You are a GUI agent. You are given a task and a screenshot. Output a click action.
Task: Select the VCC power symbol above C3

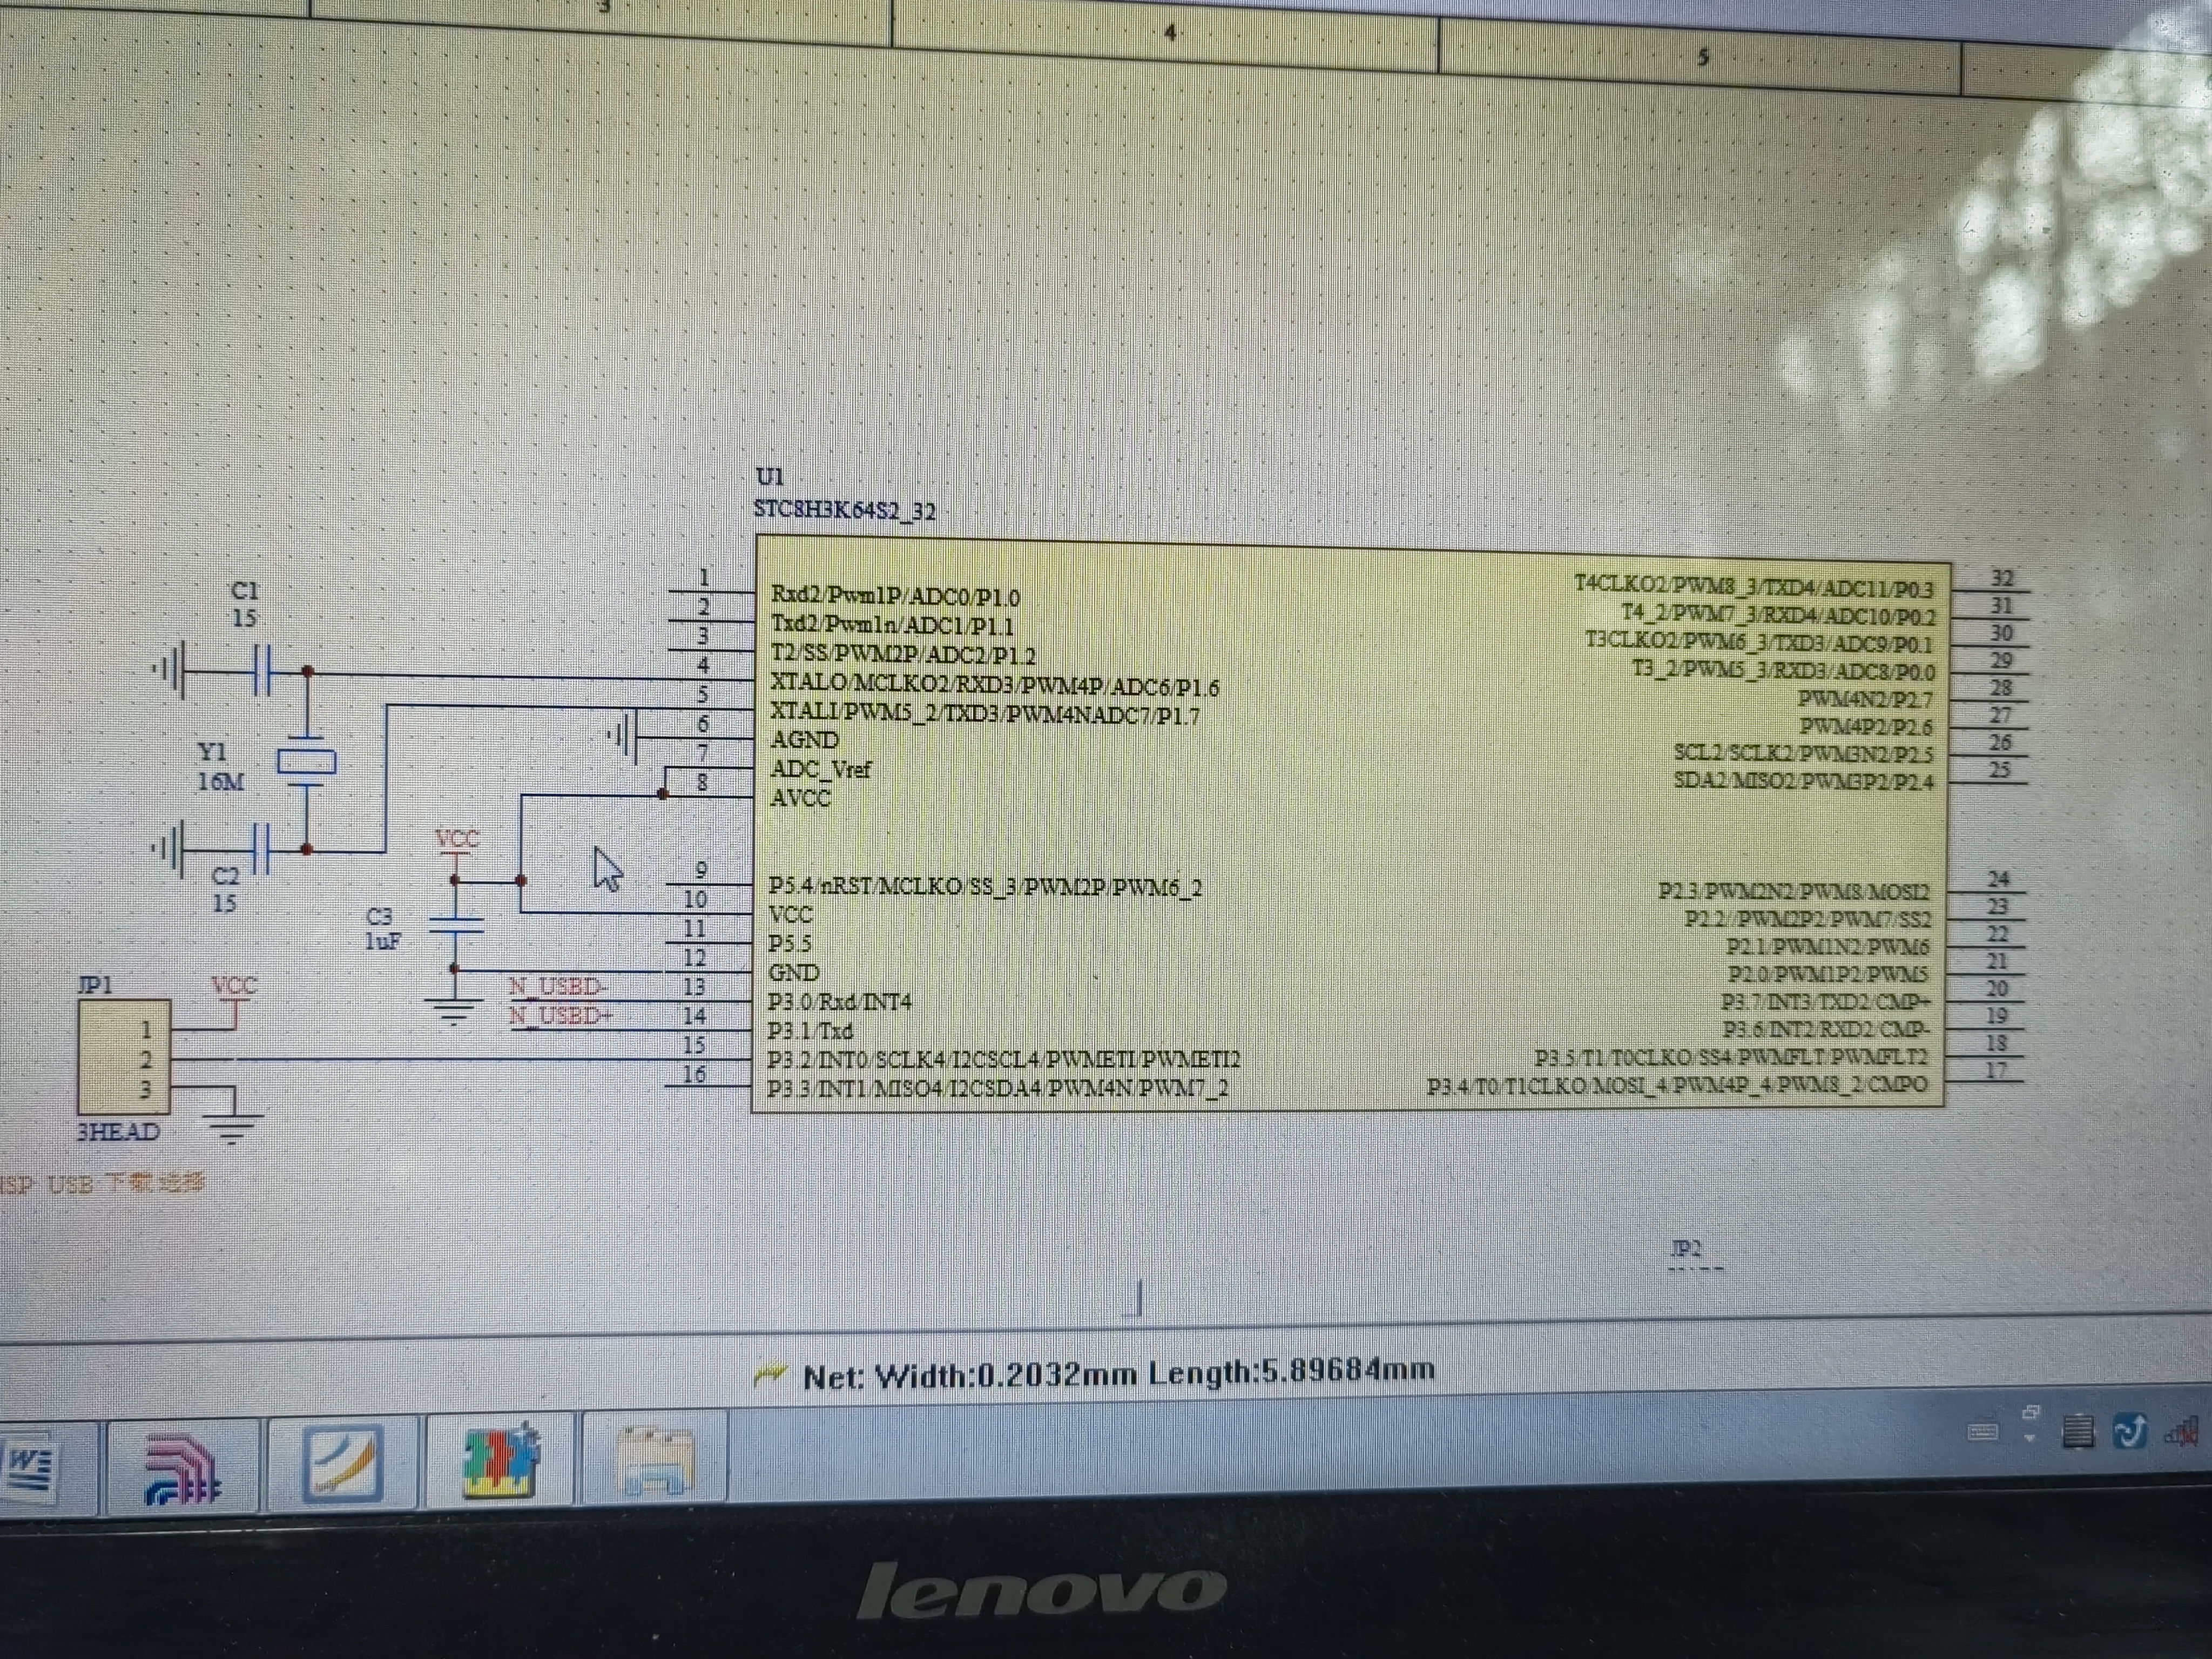click(x=457, y=842)
